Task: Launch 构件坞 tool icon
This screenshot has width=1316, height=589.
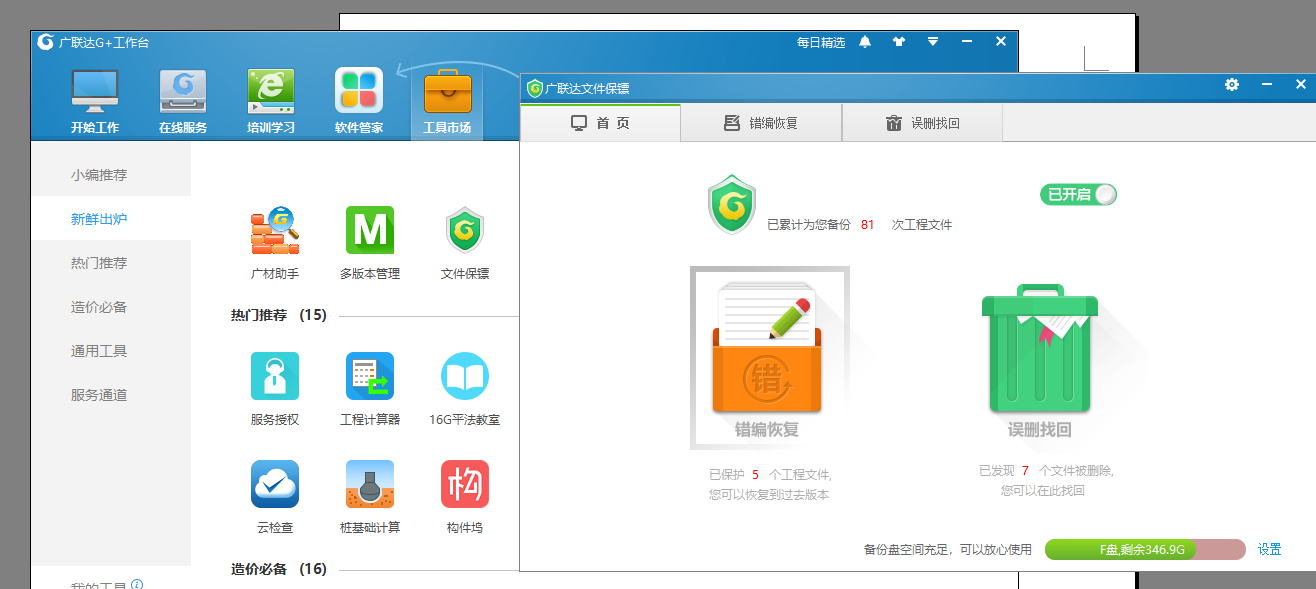Action: point(465,484)
